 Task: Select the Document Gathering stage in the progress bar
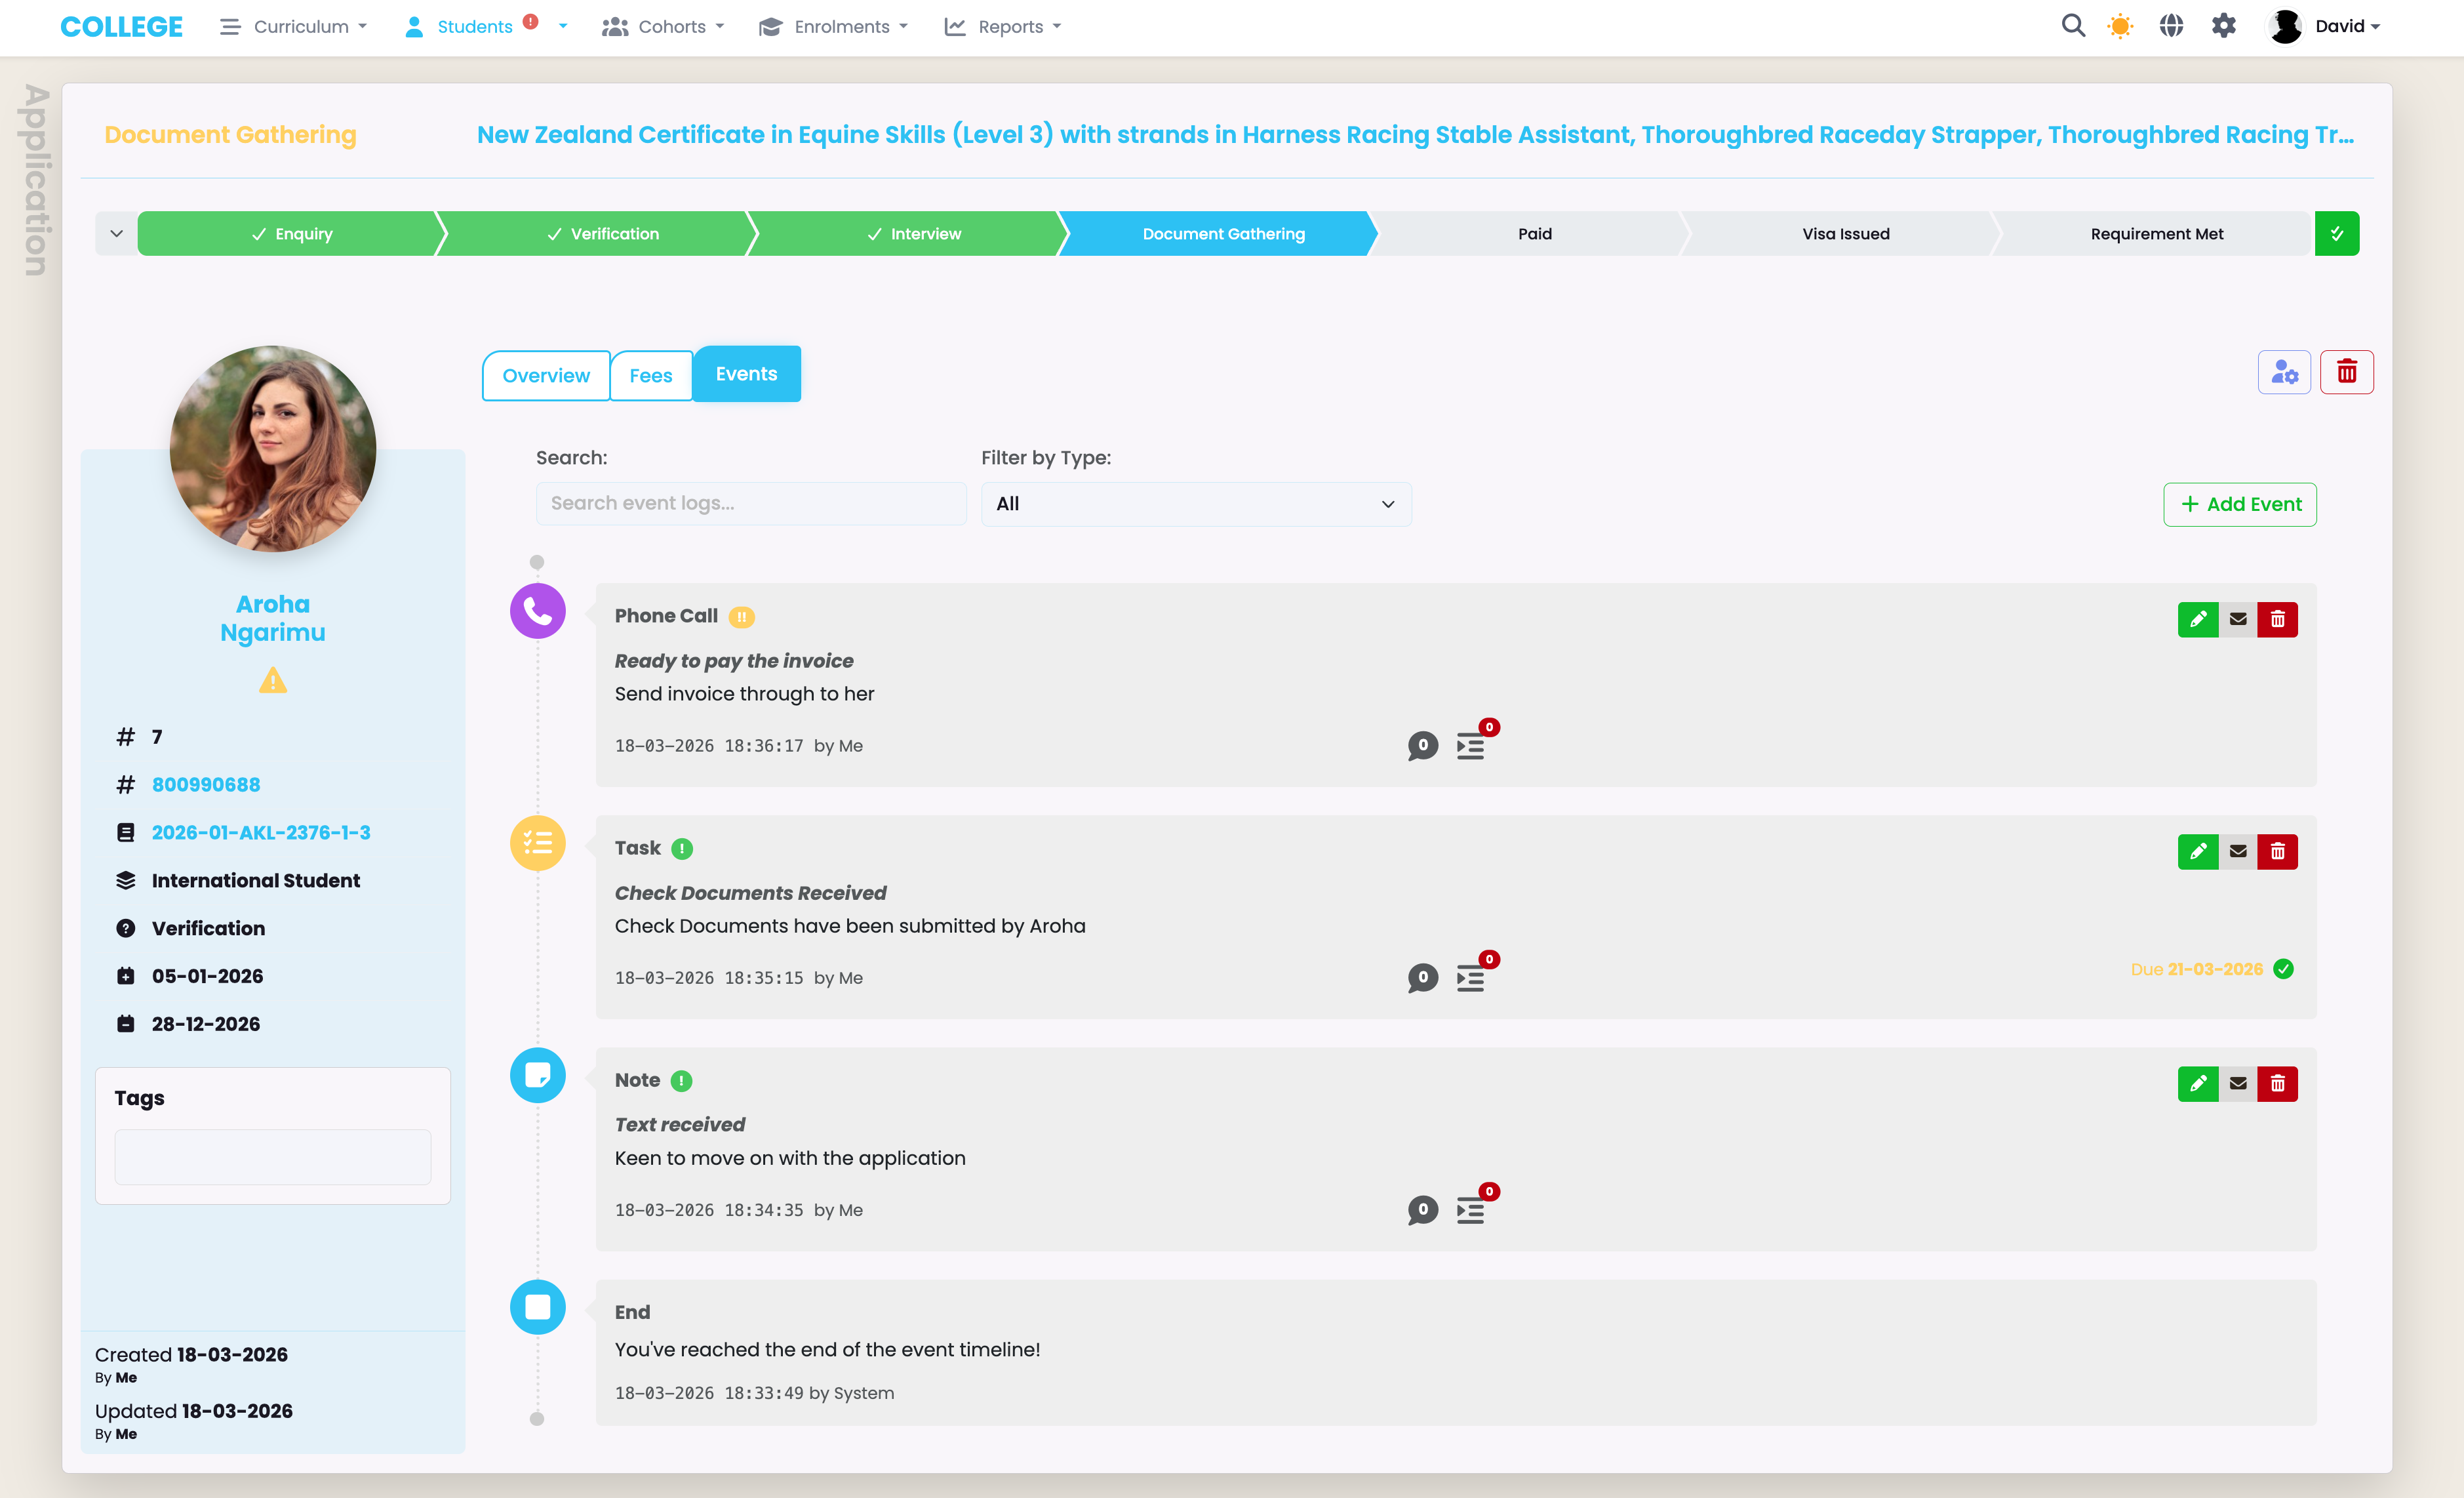click(1222, 233)
